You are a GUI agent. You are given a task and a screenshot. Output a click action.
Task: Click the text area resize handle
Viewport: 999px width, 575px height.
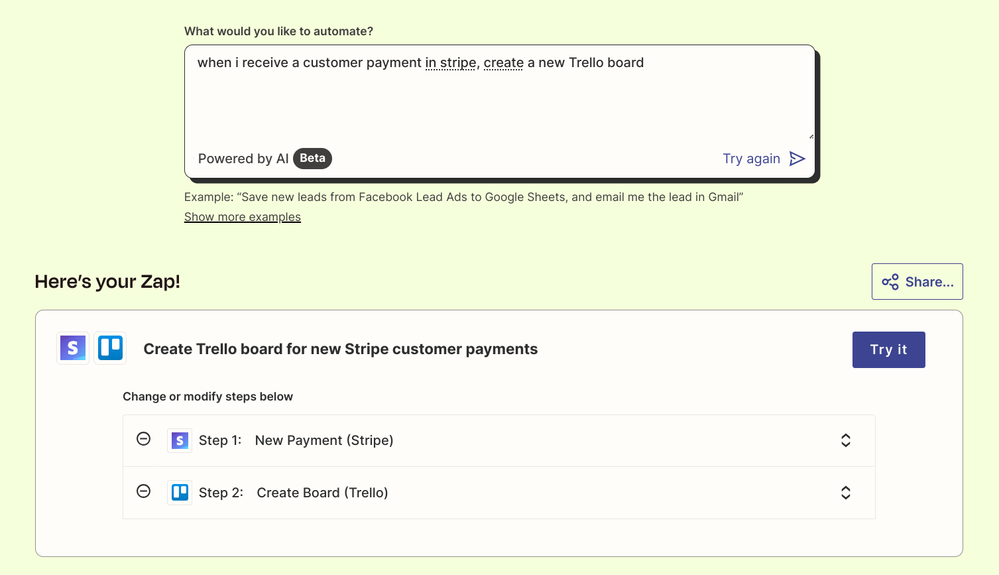(x=810, y=136)
